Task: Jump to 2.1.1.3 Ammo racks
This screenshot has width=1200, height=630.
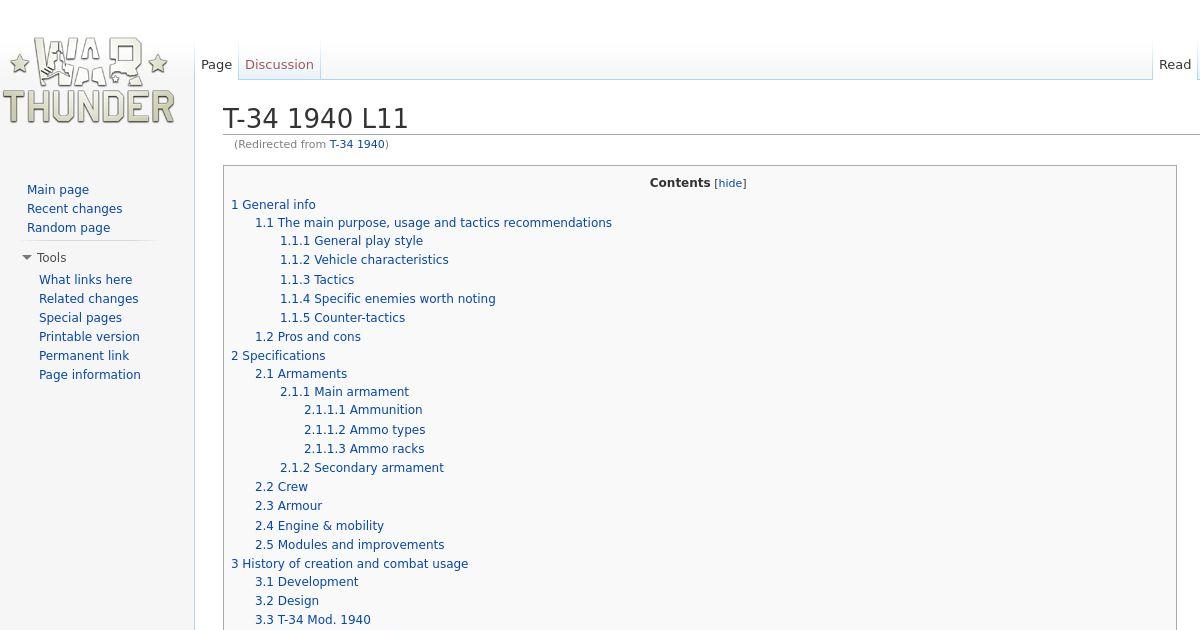Action: [364, 449]
